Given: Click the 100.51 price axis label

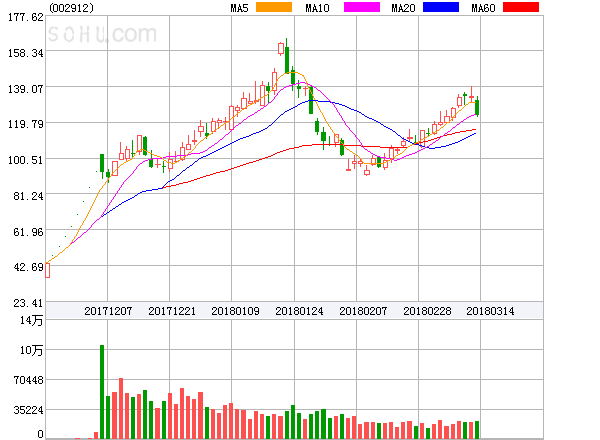Looking at the screenshot, I should coord(26,160).
